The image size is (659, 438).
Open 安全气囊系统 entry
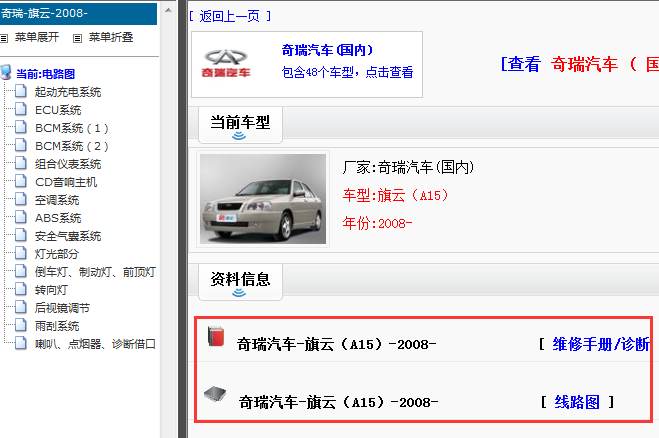(x=68, y=236)
